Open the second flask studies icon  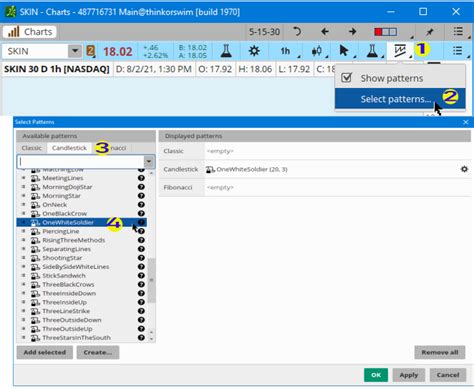click(372, 51)
